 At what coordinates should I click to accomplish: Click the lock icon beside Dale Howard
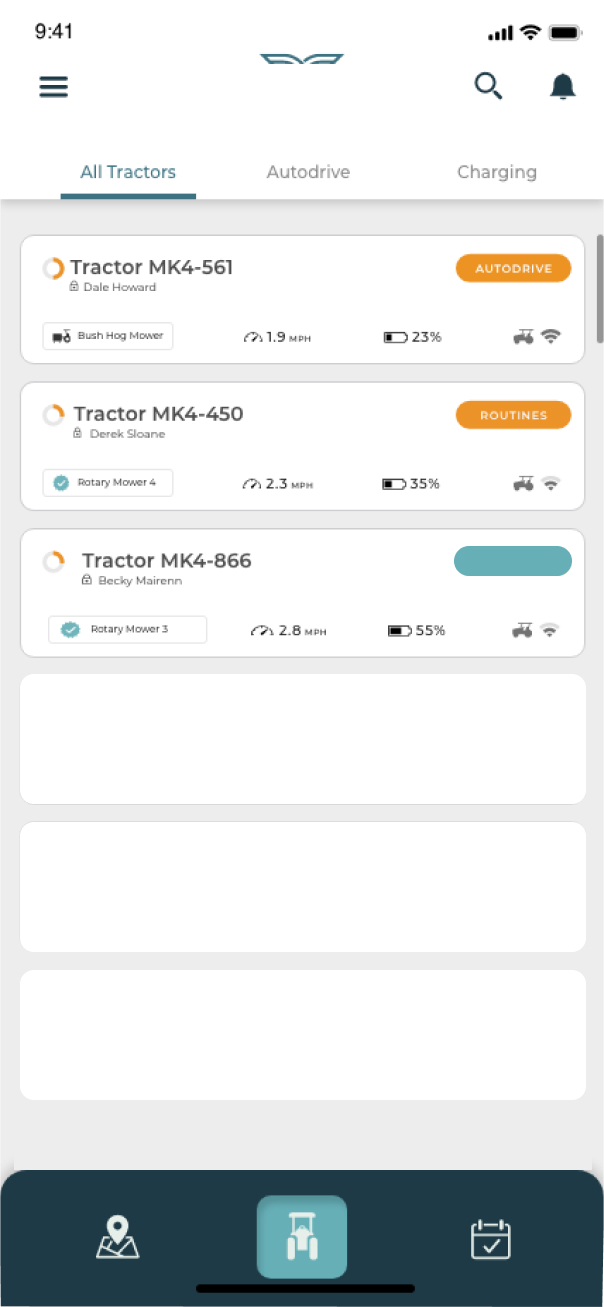pyautogui.click(x=75, y=286)
